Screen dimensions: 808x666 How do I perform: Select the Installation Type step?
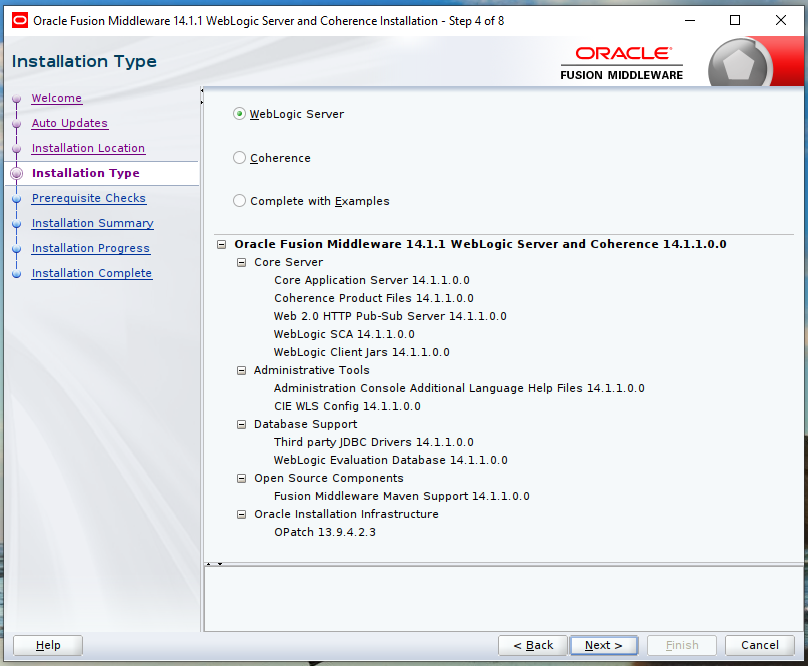coord(86,173)
